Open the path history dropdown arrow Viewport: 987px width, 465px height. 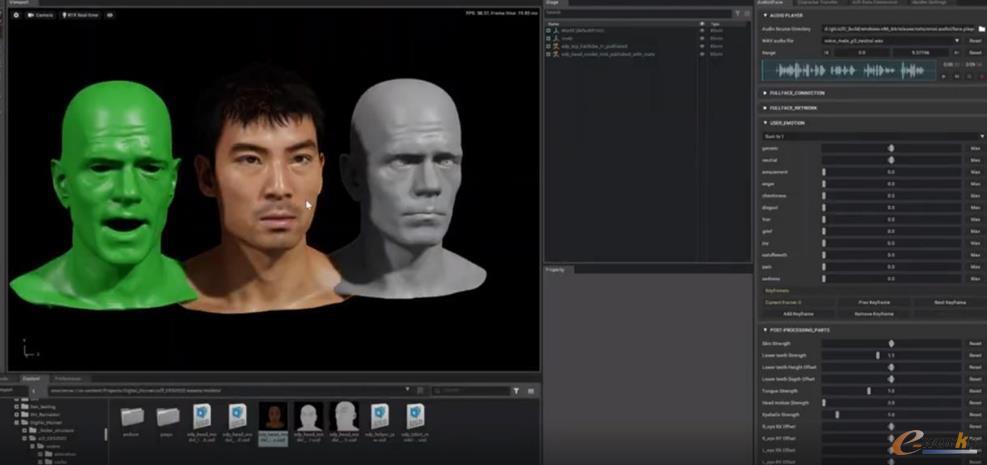tap(408, 390)
